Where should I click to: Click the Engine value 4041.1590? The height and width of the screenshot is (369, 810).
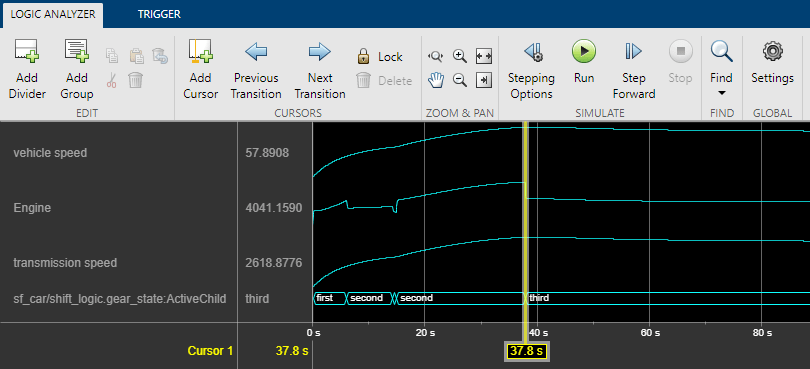274,208
